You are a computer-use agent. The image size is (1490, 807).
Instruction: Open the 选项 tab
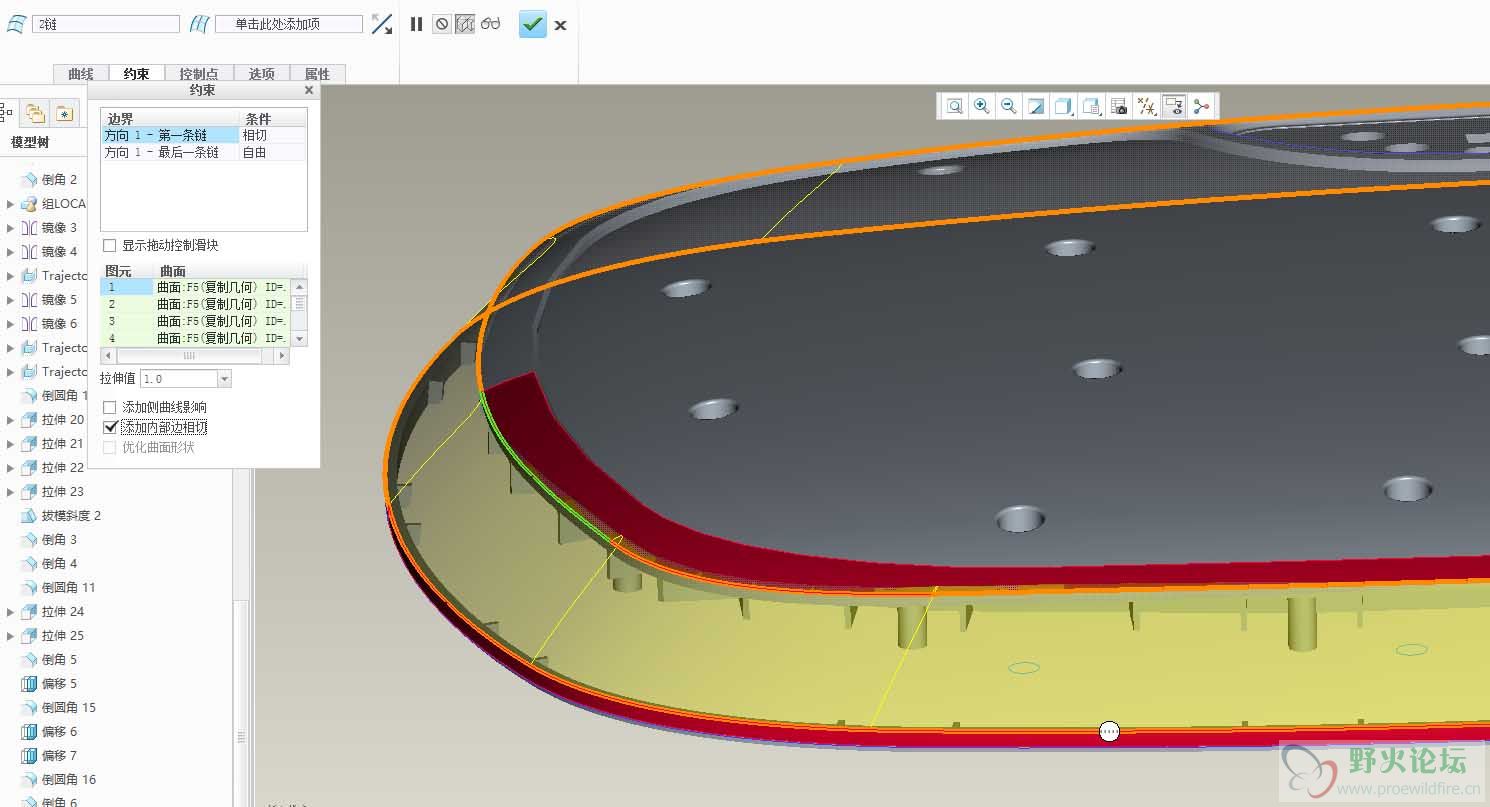(x=262, y=74)
